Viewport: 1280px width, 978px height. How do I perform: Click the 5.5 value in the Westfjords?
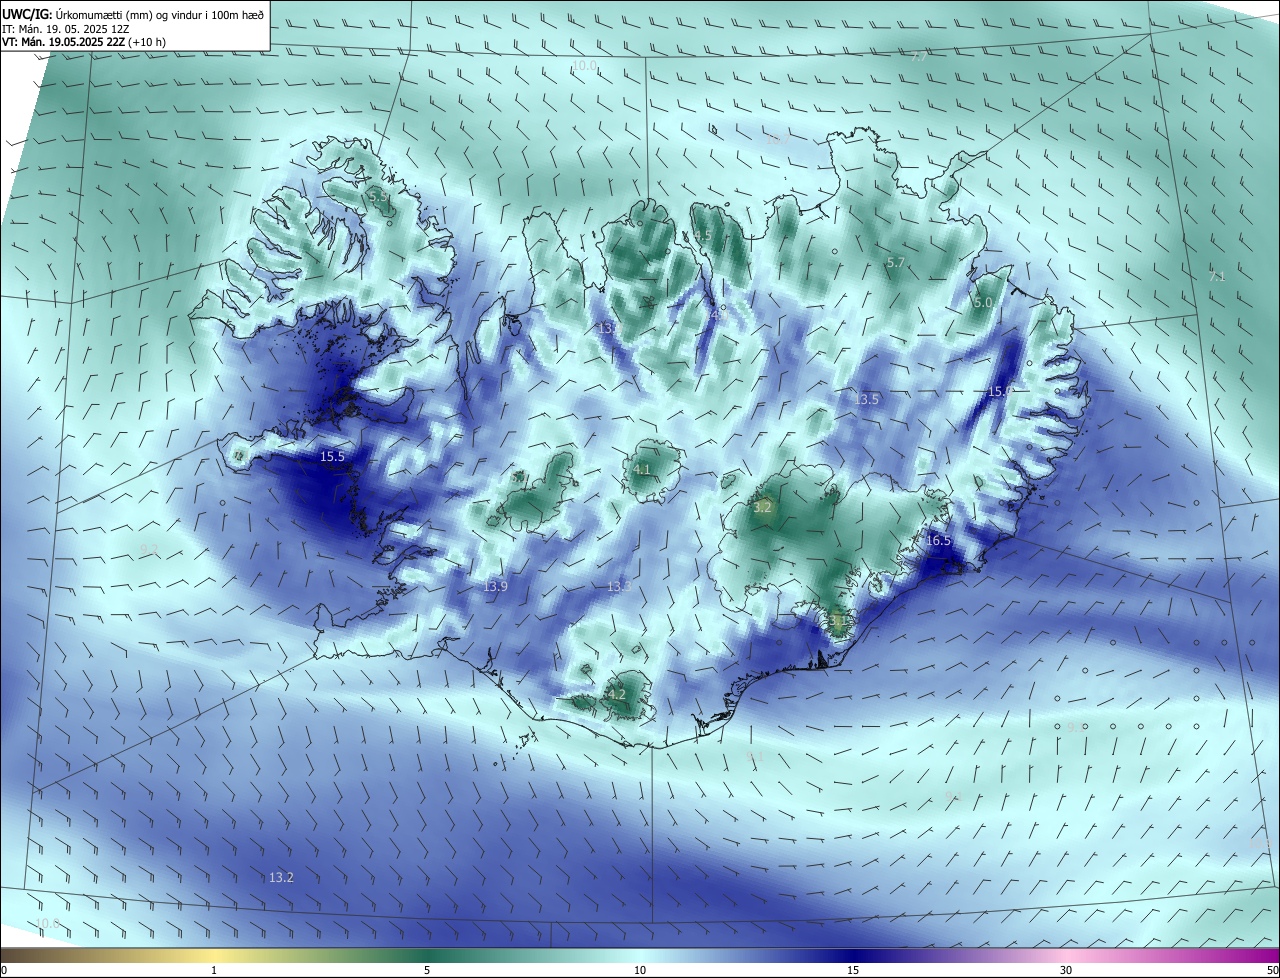pos(379,198)
